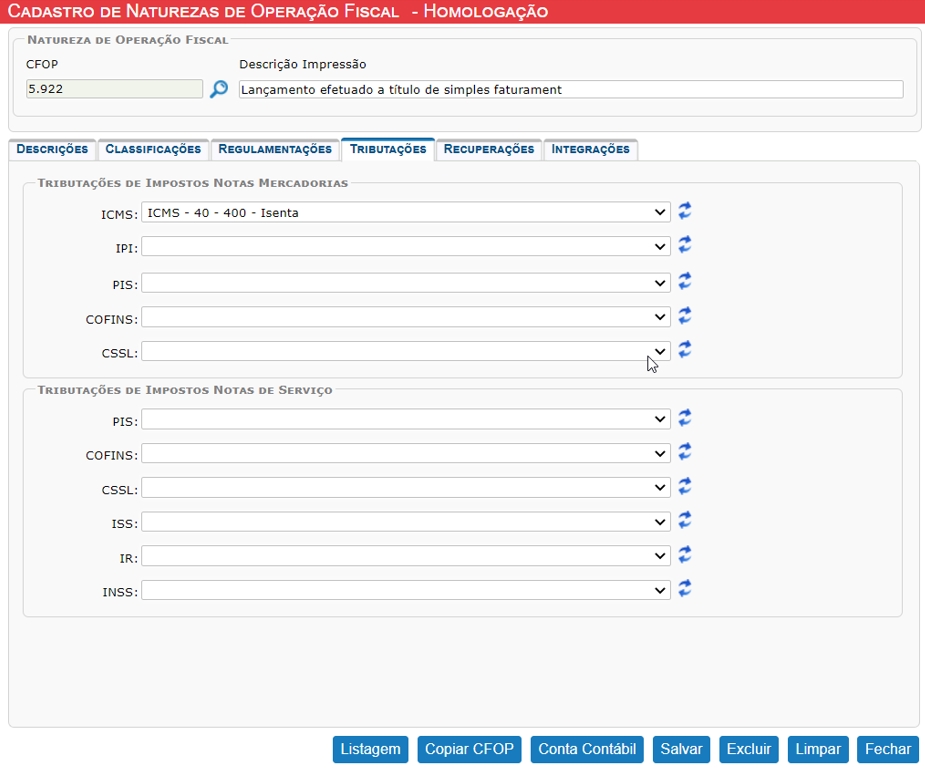Expand the IR dropdown
Screen dimensions: 925x771
(406, 556)
